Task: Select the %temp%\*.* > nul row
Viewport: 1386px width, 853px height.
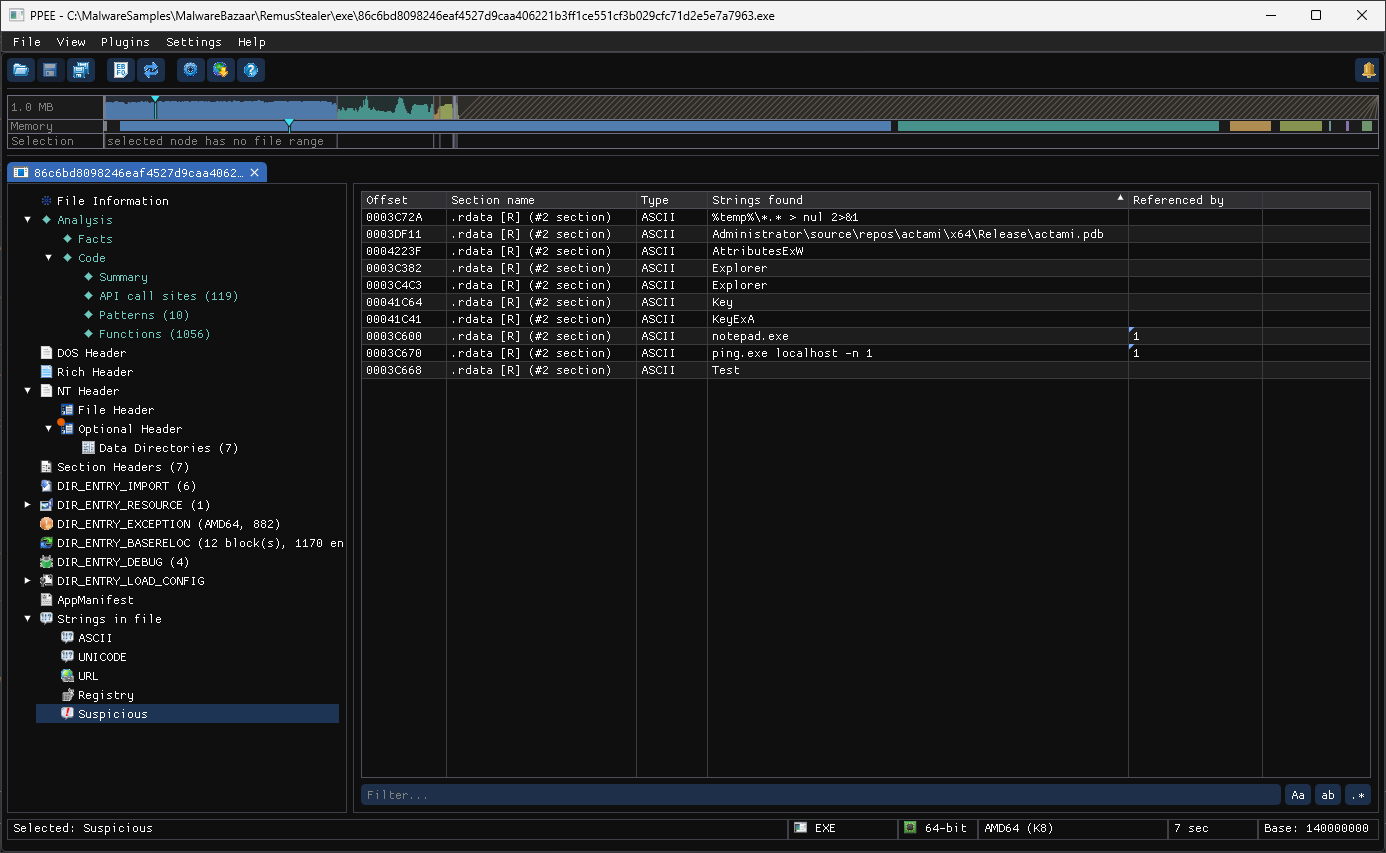Action: point(865,217)
